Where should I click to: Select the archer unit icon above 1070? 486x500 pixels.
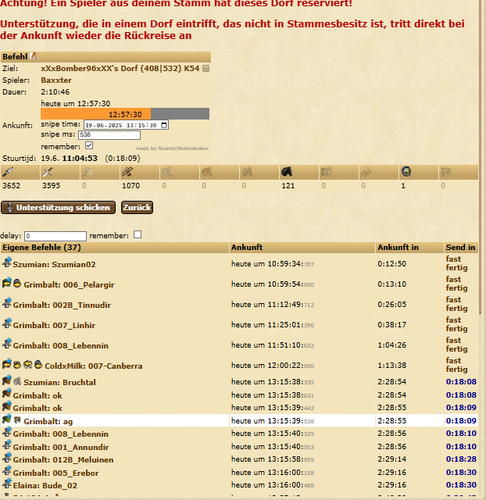point(127,172)
